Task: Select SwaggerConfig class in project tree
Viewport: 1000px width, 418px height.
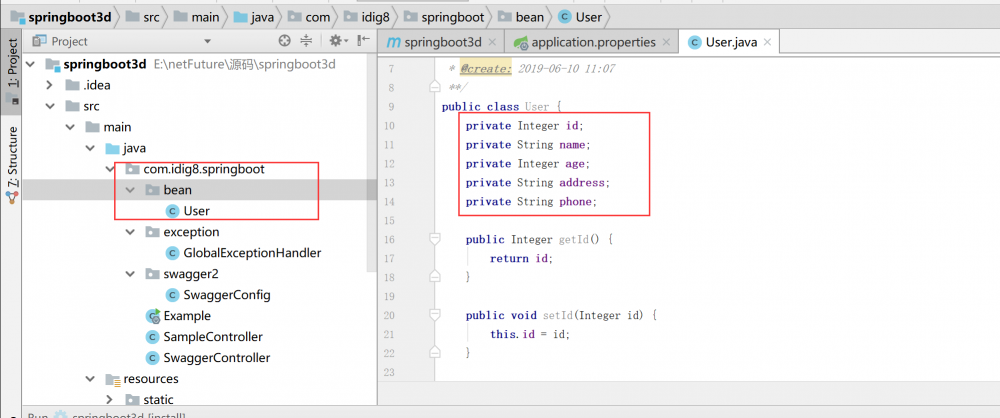Action: point(226,295)
